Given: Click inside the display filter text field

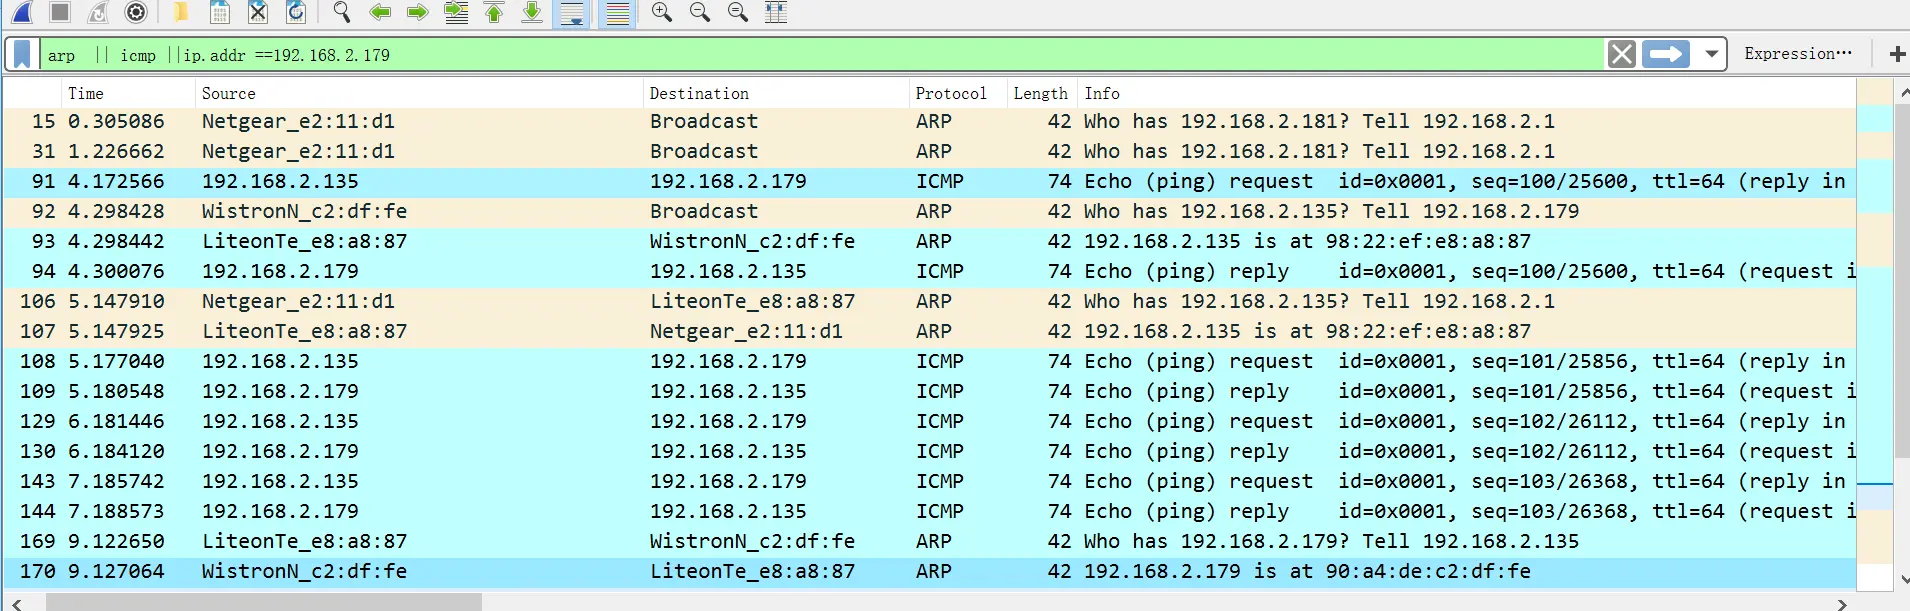Looking at the screenshot, I should 820,55.
